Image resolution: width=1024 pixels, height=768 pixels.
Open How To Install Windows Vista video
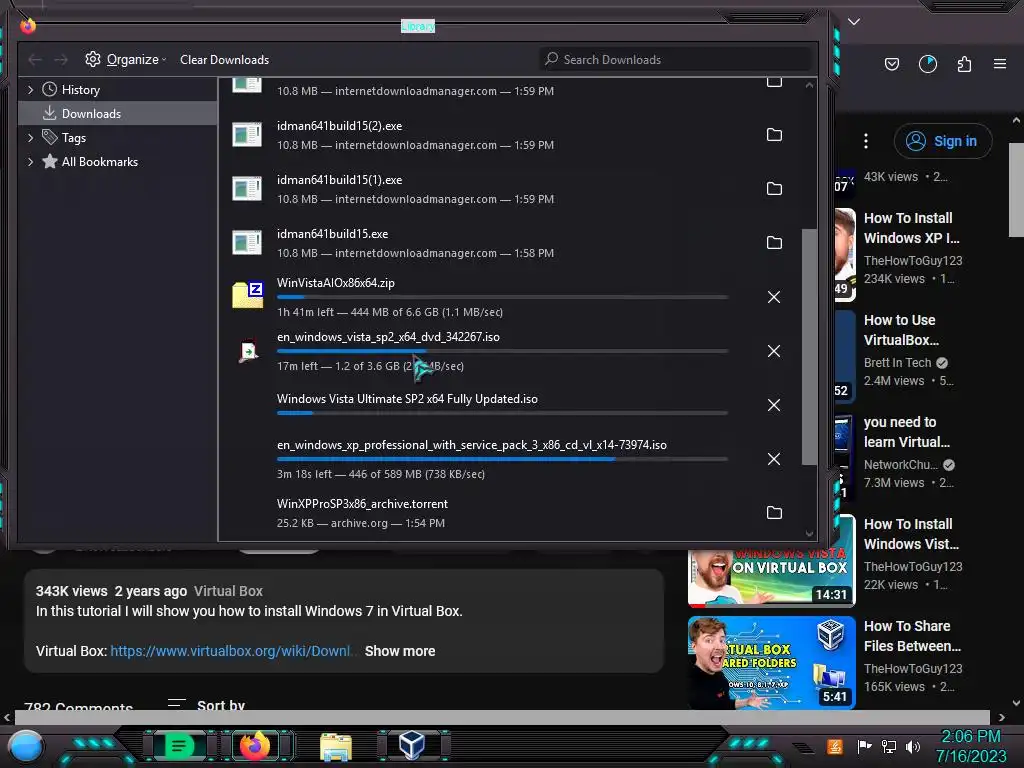click(x=911, y=534)
